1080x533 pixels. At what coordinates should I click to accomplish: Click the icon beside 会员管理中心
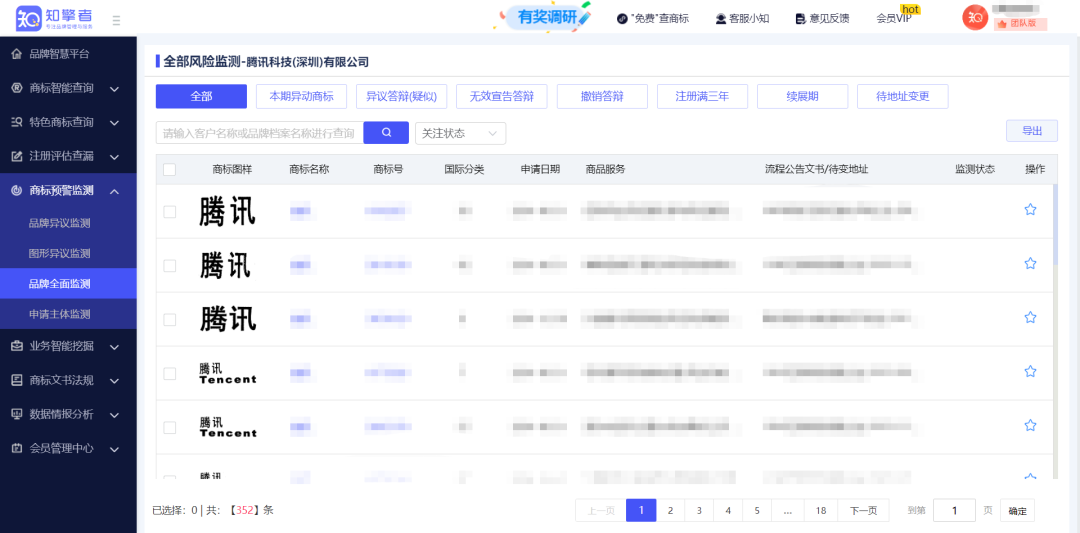17,448
